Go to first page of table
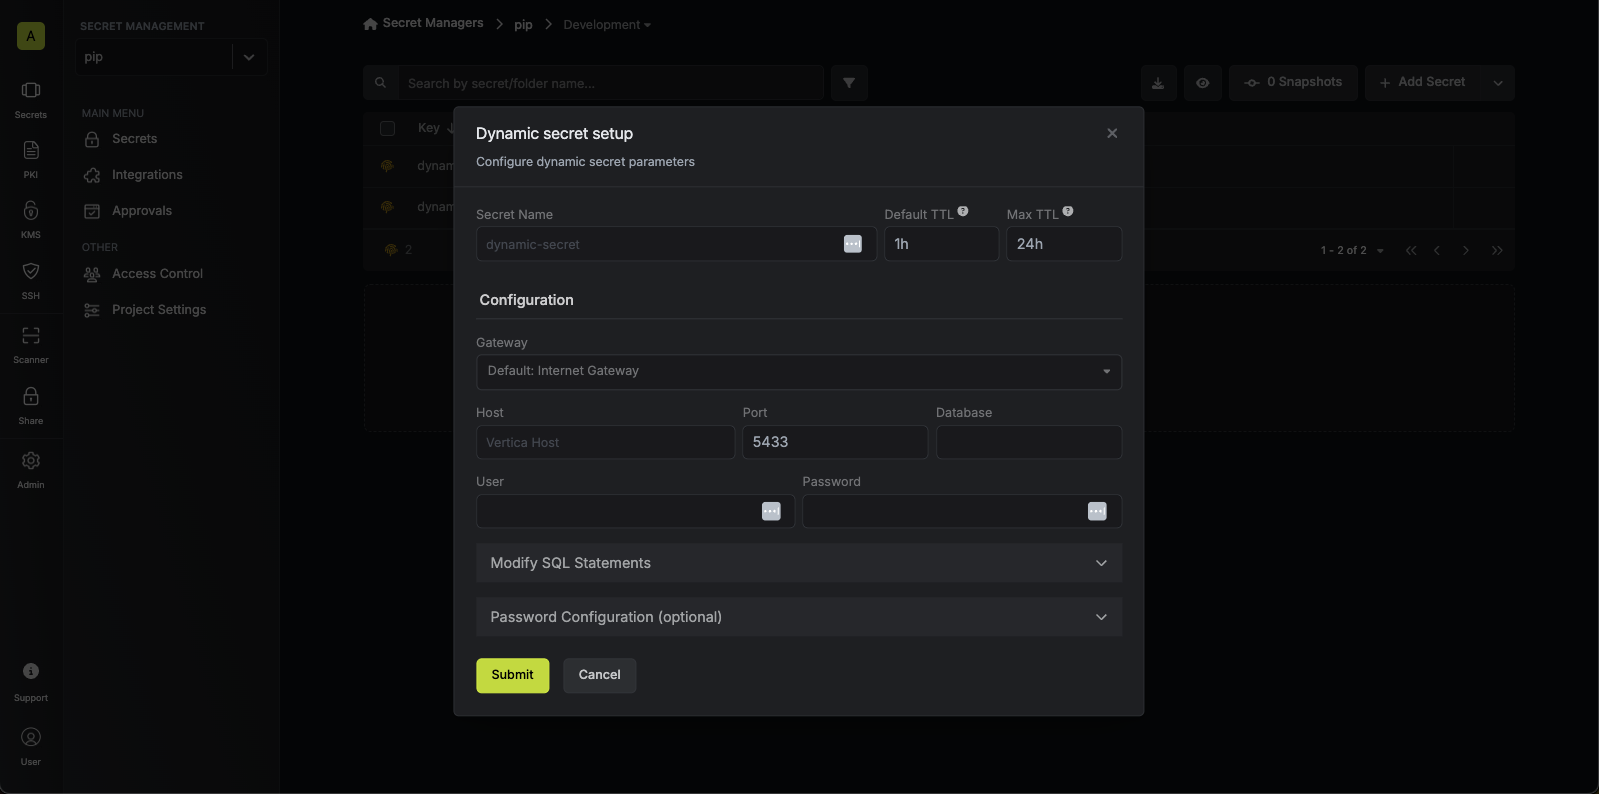The width and height of the screenshot is (1599, 794). [1411, 250]
